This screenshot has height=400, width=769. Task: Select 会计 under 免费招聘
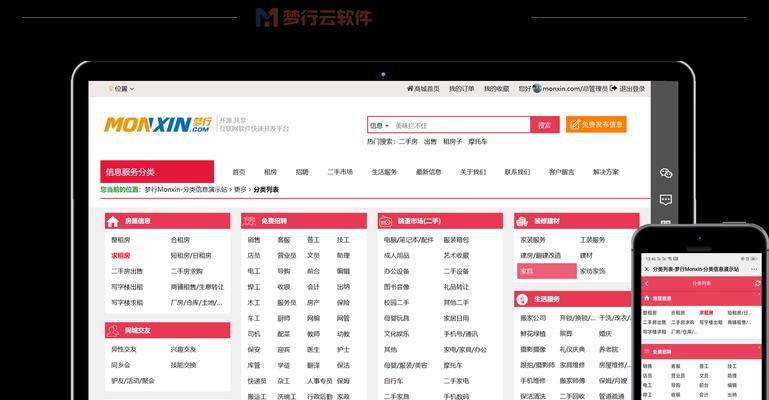(x=313, y=287)
